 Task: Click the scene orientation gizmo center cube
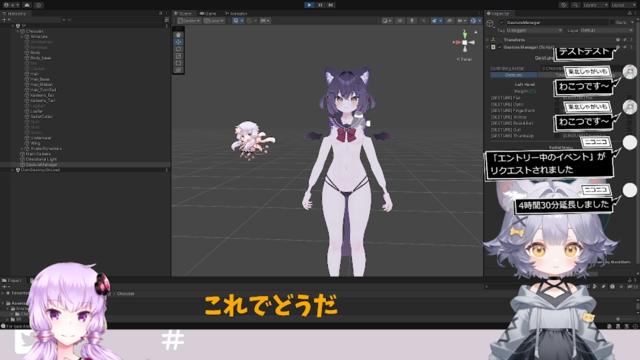click(x=464, y=42)
